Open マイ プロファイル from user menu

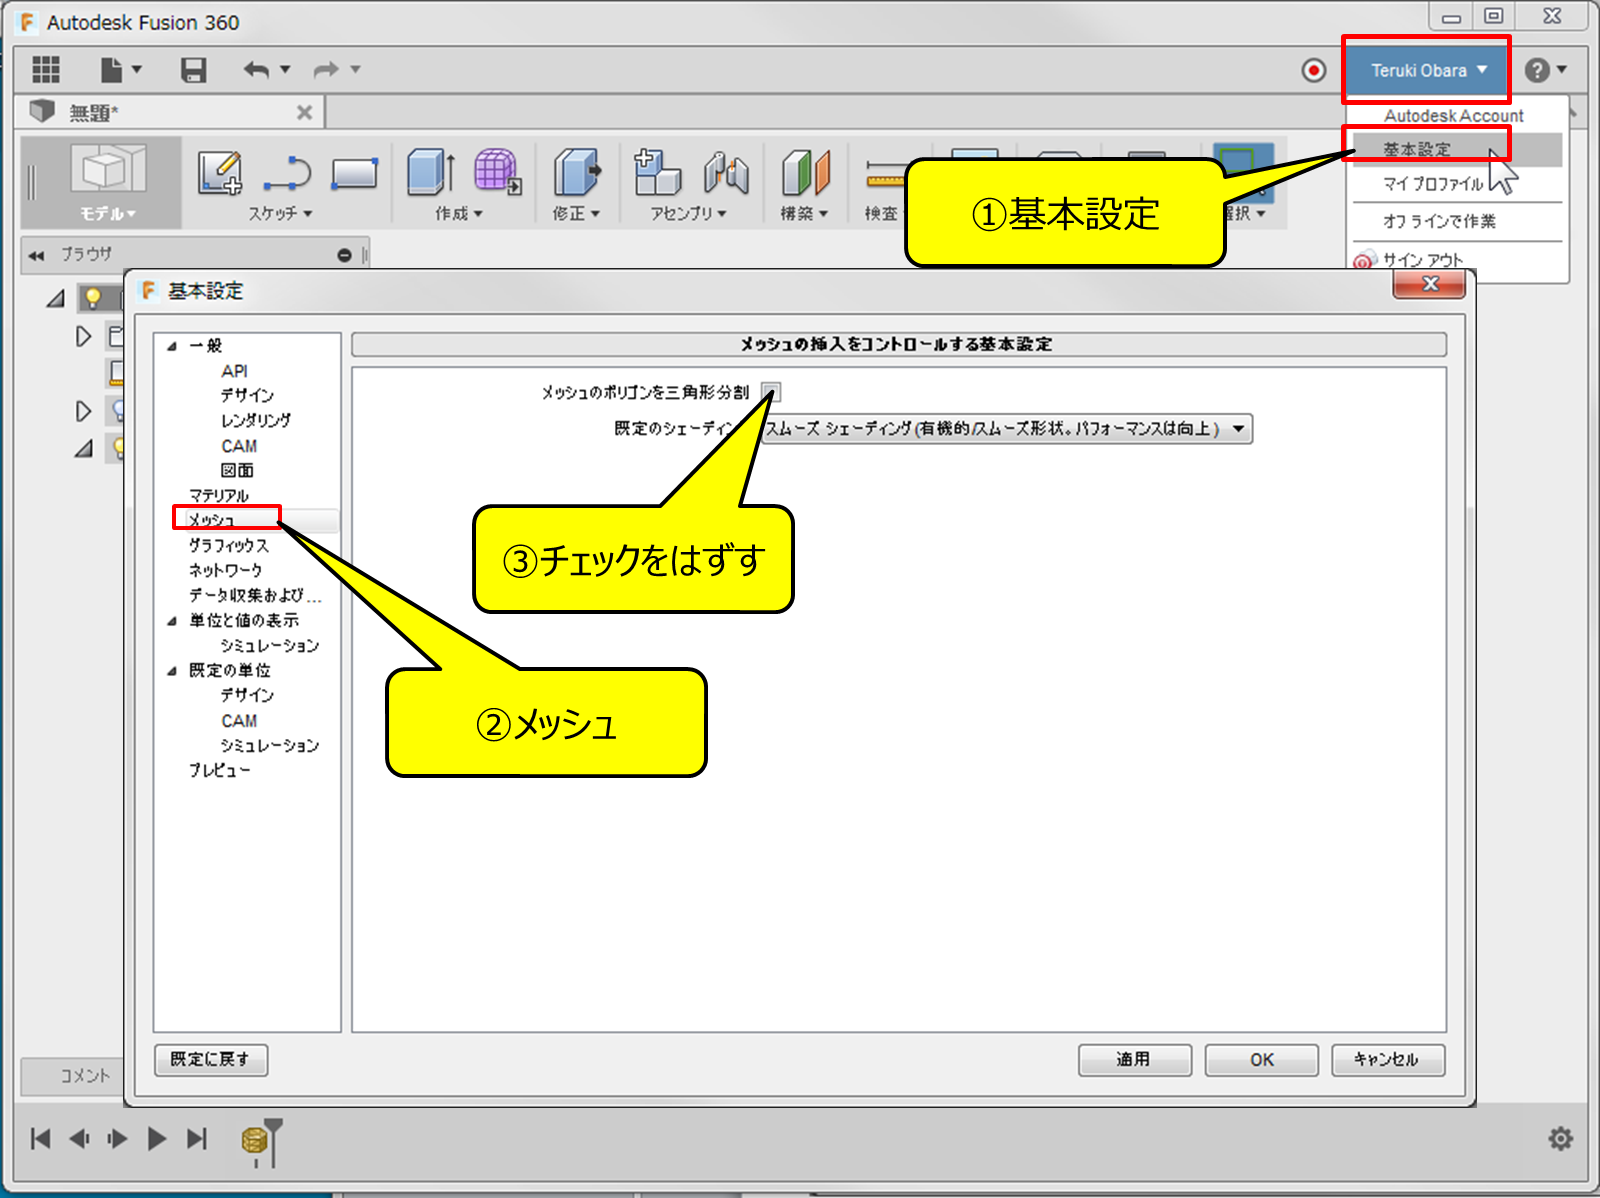coord(1433,184)
